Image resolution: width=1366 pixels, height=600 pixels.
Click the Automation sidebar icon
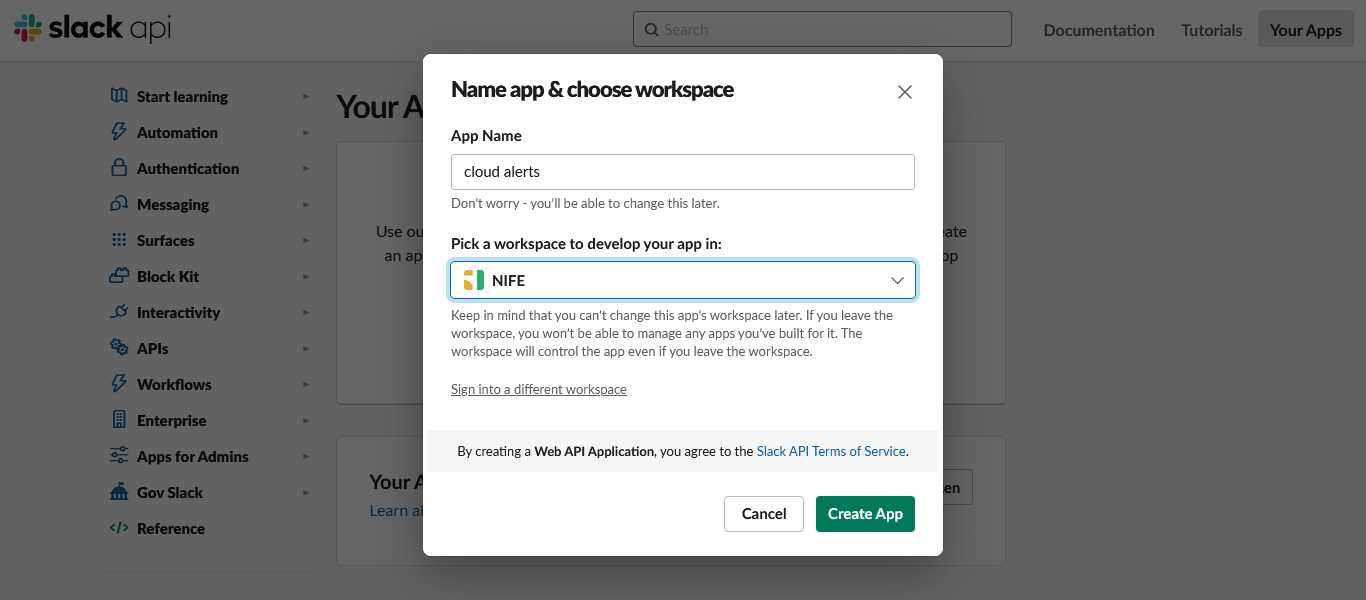(119, 132)
